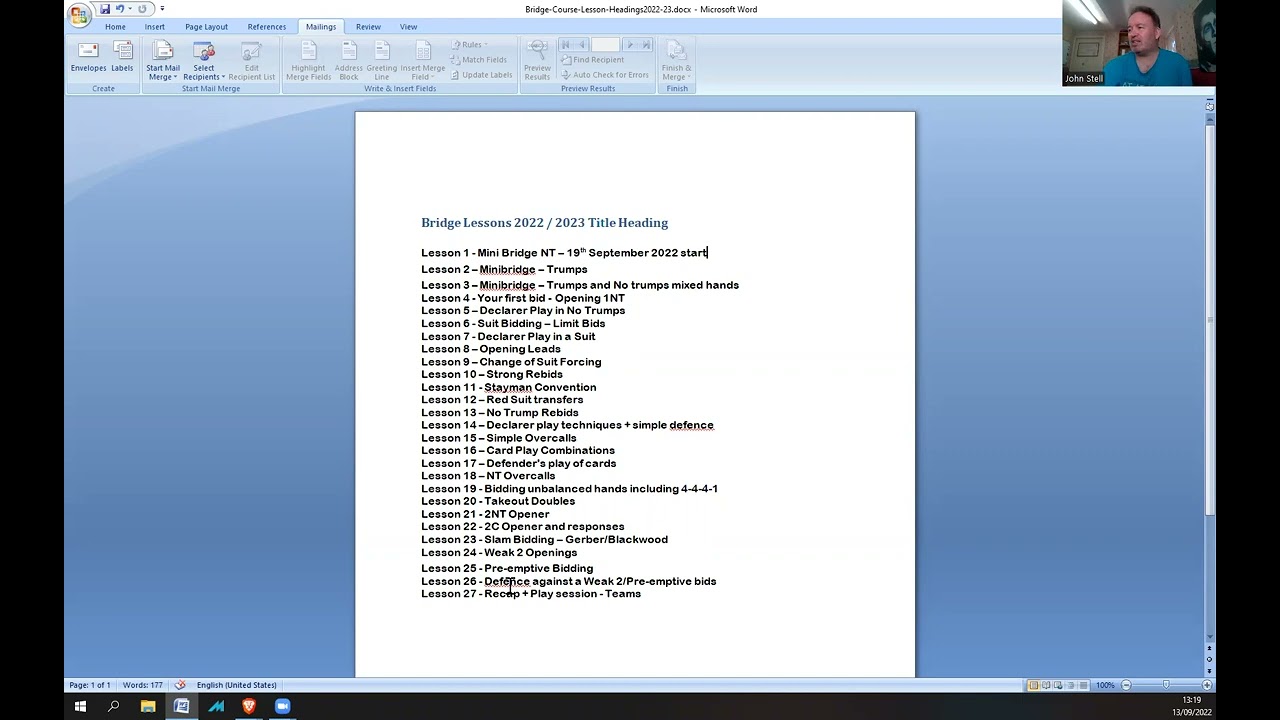
Task: Open the Insert Merge Field dropdown
Action: tap(422, 61)
